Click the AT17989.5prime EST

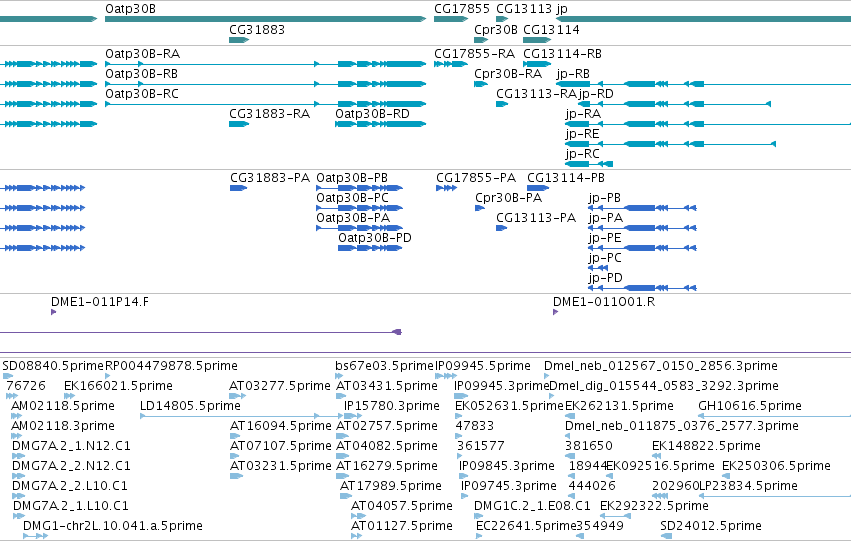(x=346, y=496)
